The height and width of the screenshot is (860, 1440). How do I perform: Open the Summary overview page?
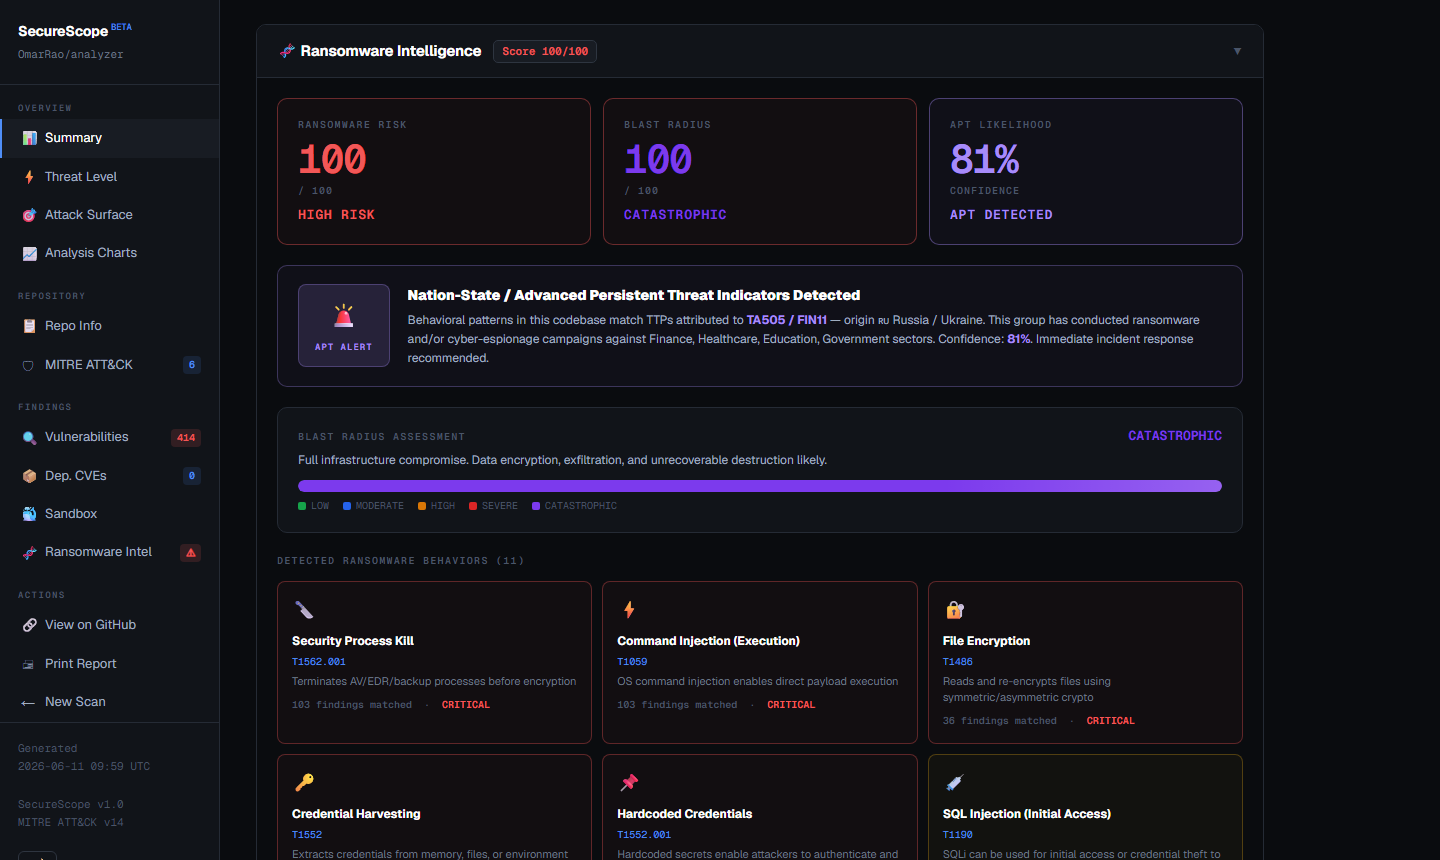pos(110,138)
